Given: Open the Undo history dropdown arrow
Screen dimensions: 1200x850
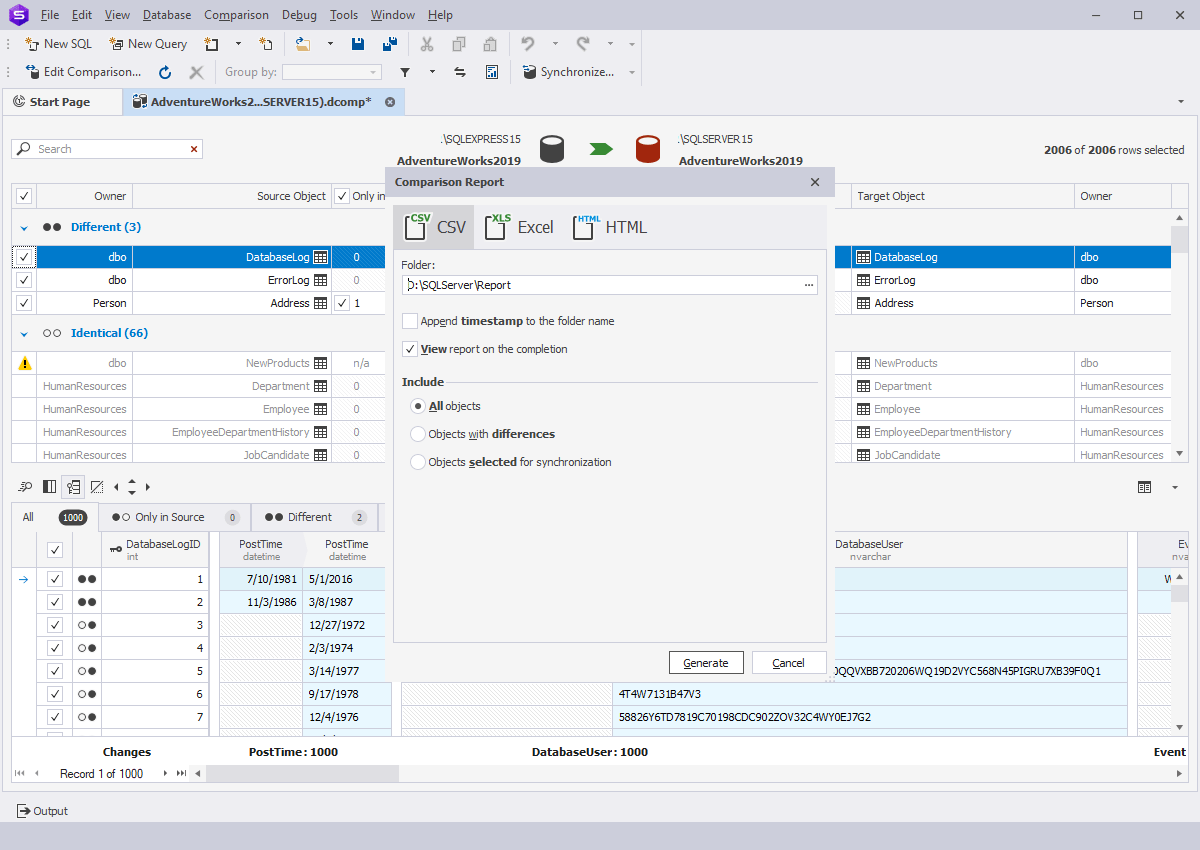Looking at the screenshot, I should click(x=555, y=44).
